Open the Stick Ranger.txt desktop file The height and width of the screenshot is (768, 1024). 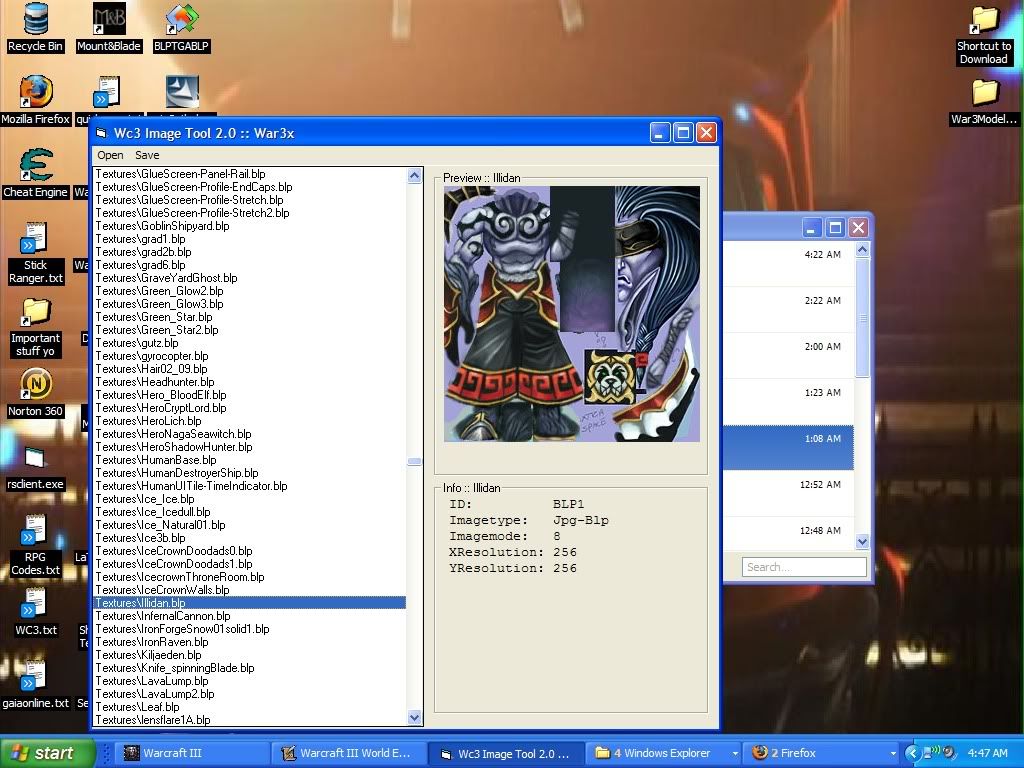pos(35,253)
